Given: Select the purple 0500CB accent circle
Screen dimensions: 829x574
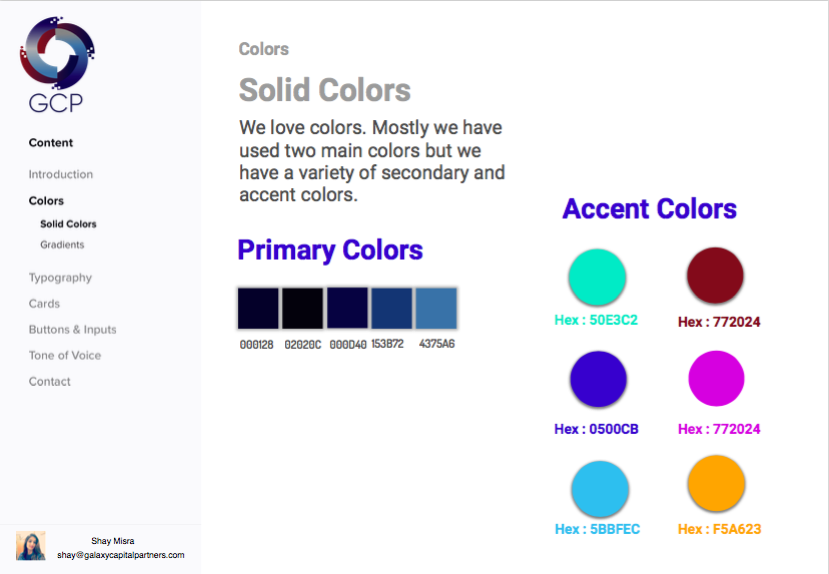Looking at the screenshot, I should click(x=598, y=379).
